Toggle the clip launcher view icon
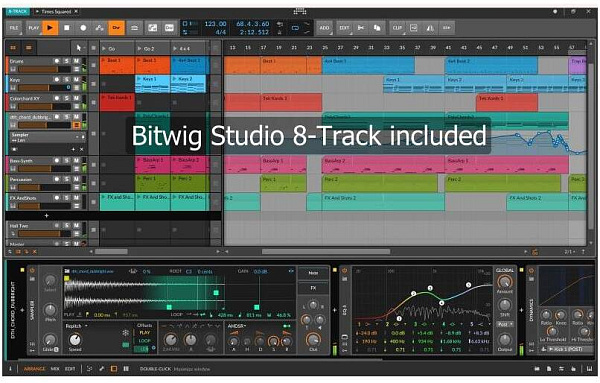The height and width of the screenshot is (383, 600). click(x=13, y=48)
